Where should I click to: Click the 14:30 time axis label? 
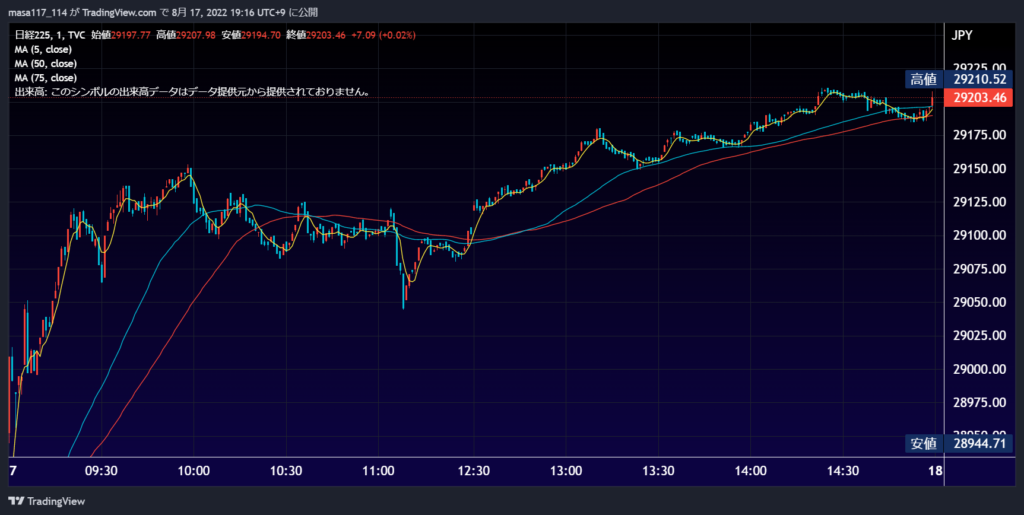pos(843,471)
